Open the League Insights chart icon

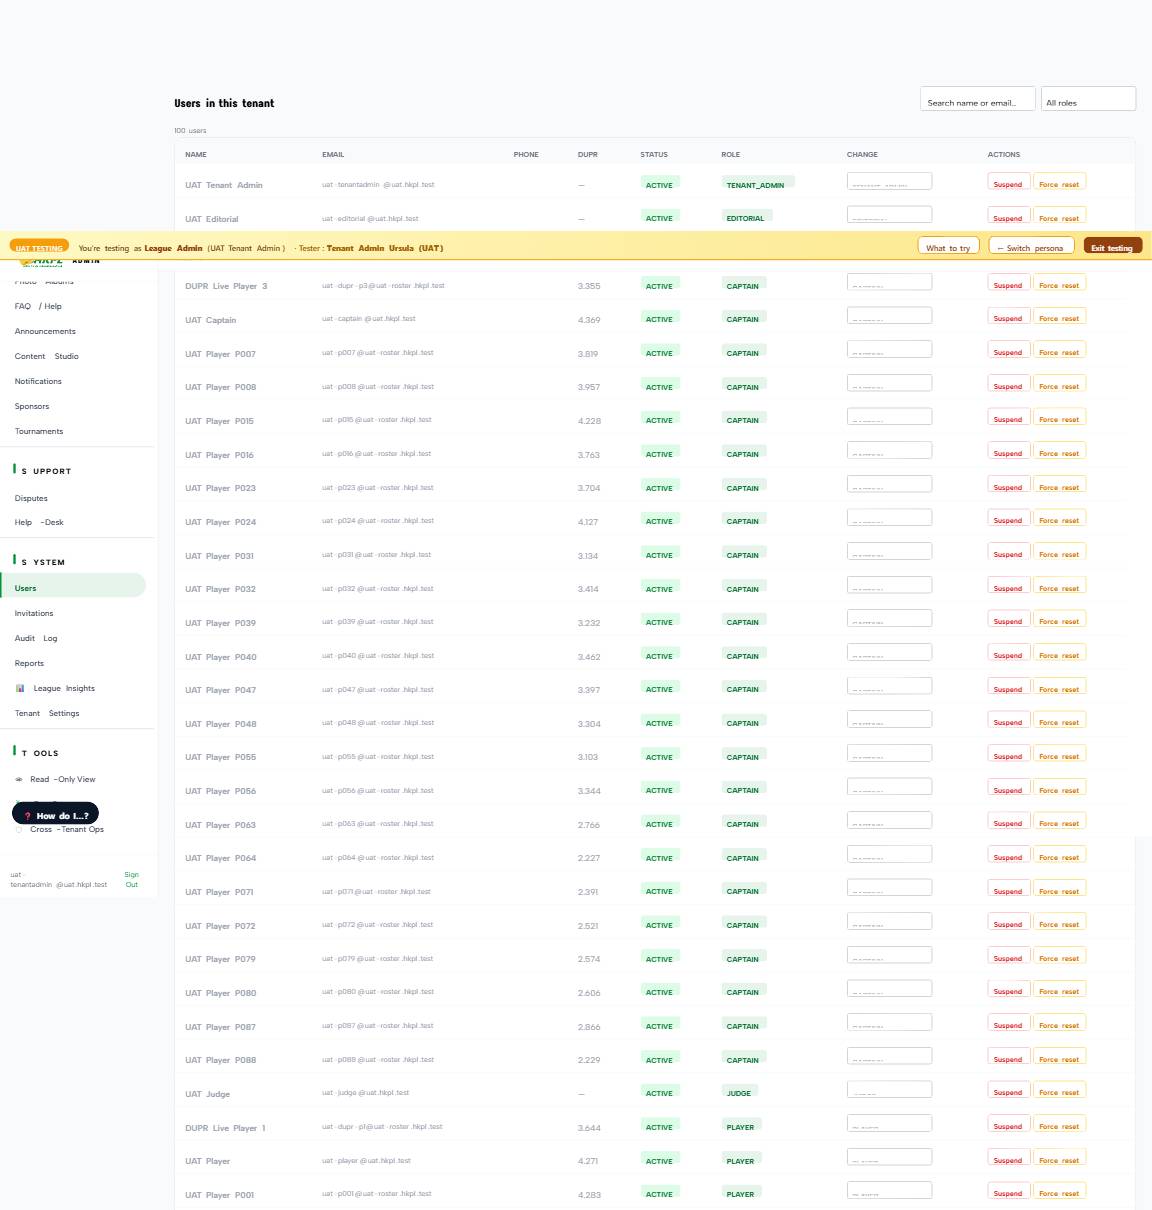pyautogui.click(x=20, y=688)
